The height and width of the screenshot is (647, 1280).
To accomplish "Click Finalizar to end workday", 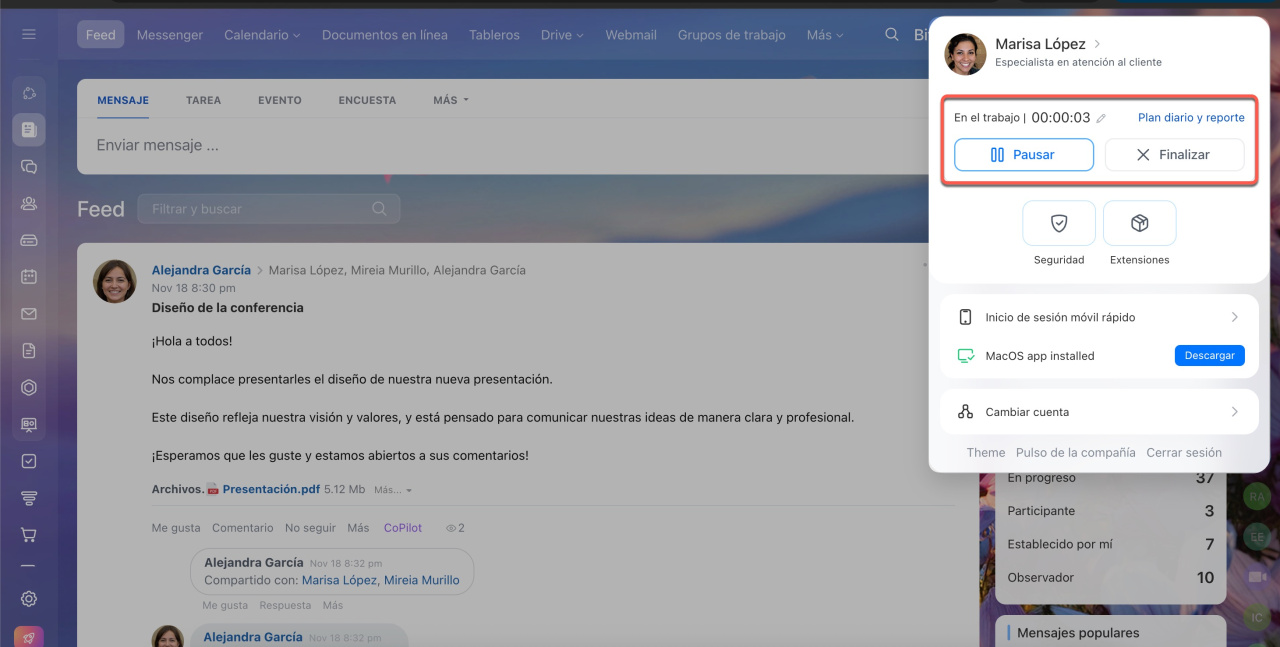I will click(x=1174, y=155).
